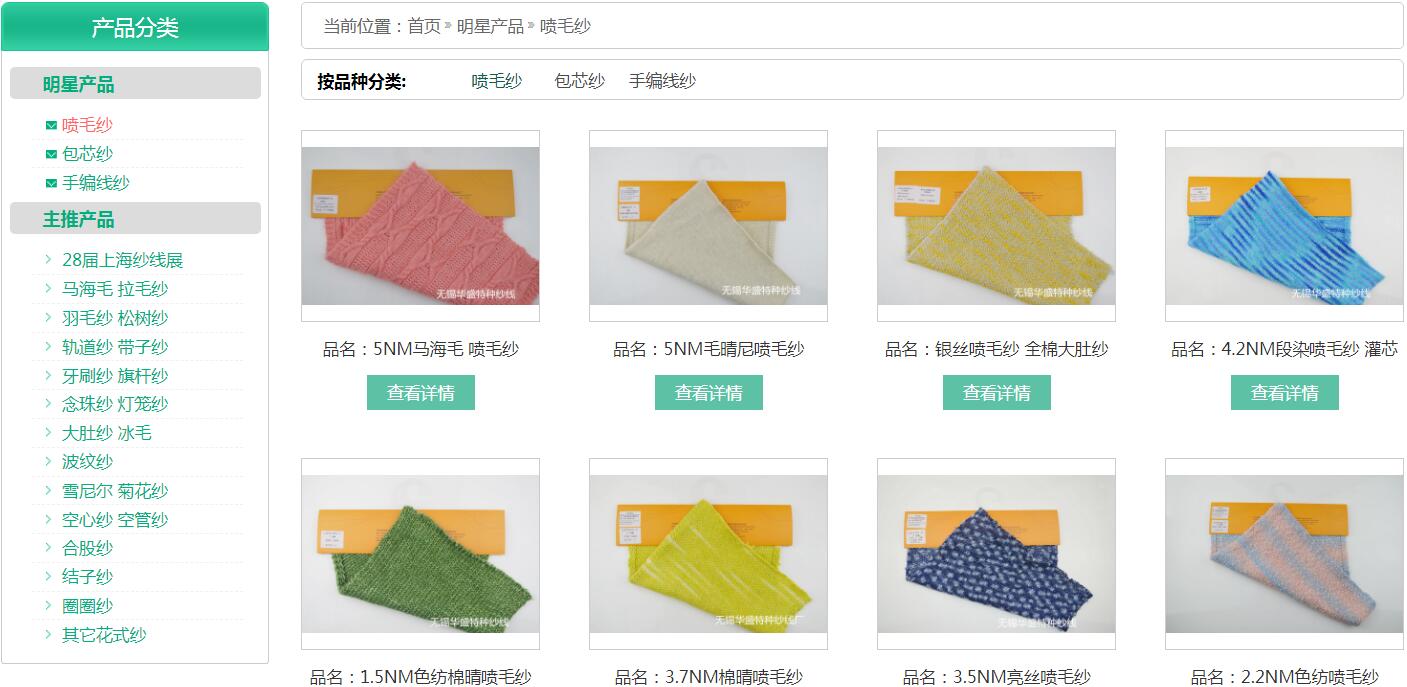Click 查看详情 under 4.2NM段染喷毛纱

1285,393
